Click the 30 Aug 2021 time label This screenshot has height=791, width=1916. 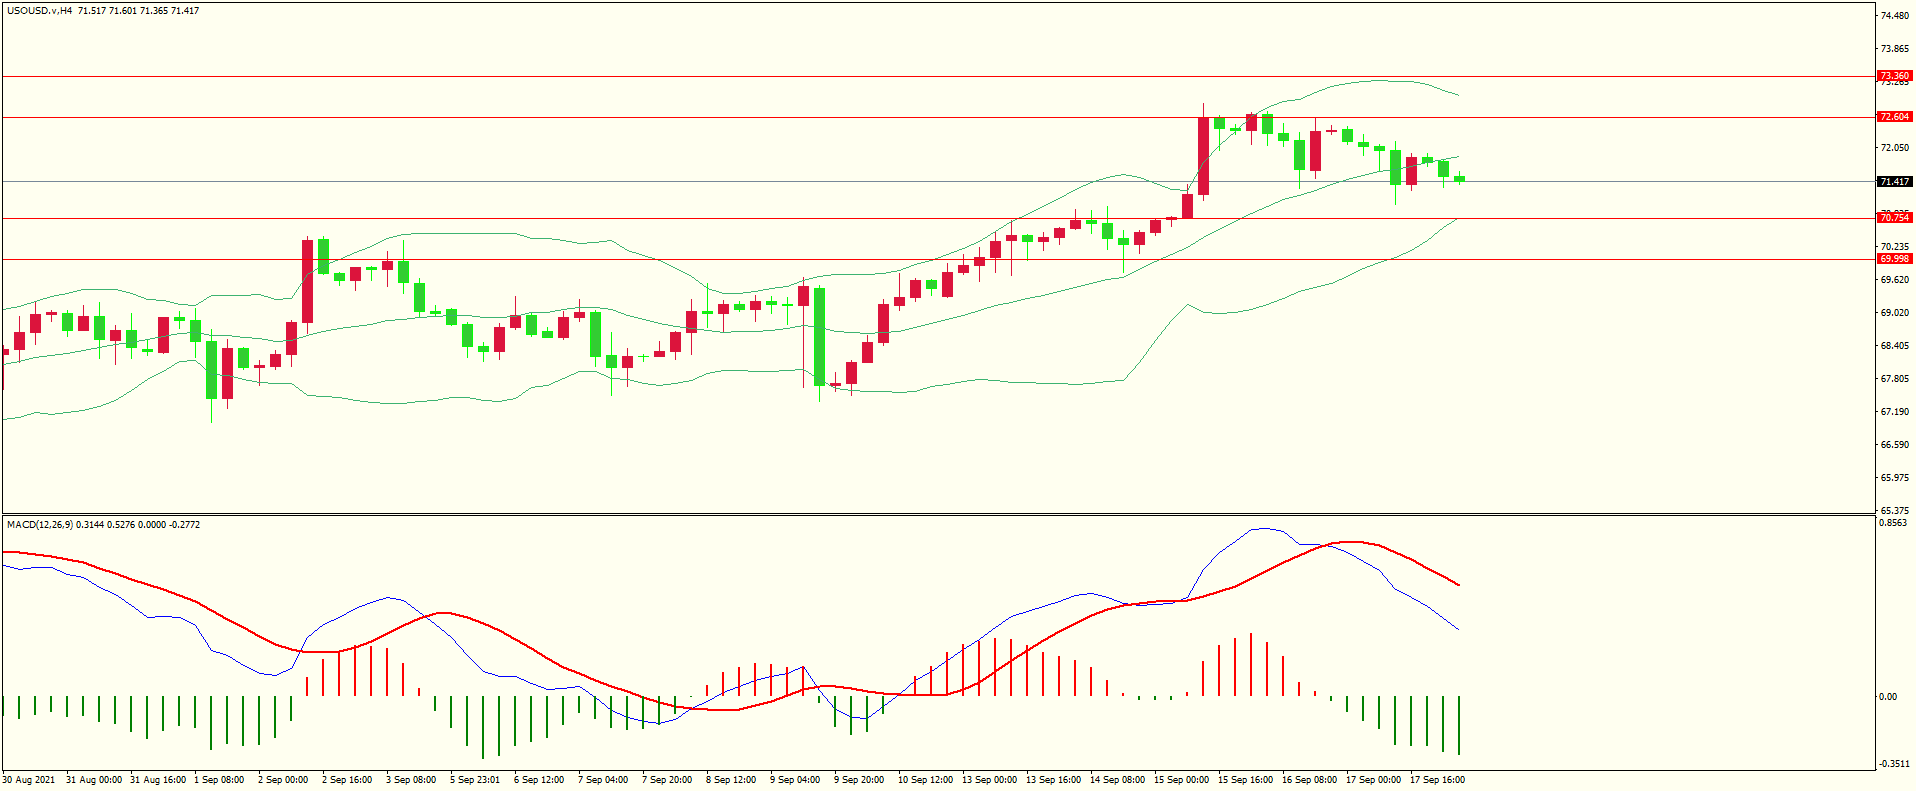point(29,780)
